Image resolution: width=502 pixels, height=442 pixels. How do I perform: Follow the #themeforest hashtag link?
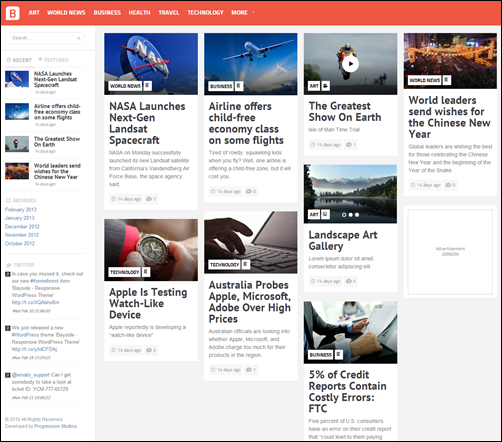pos(44,281)
